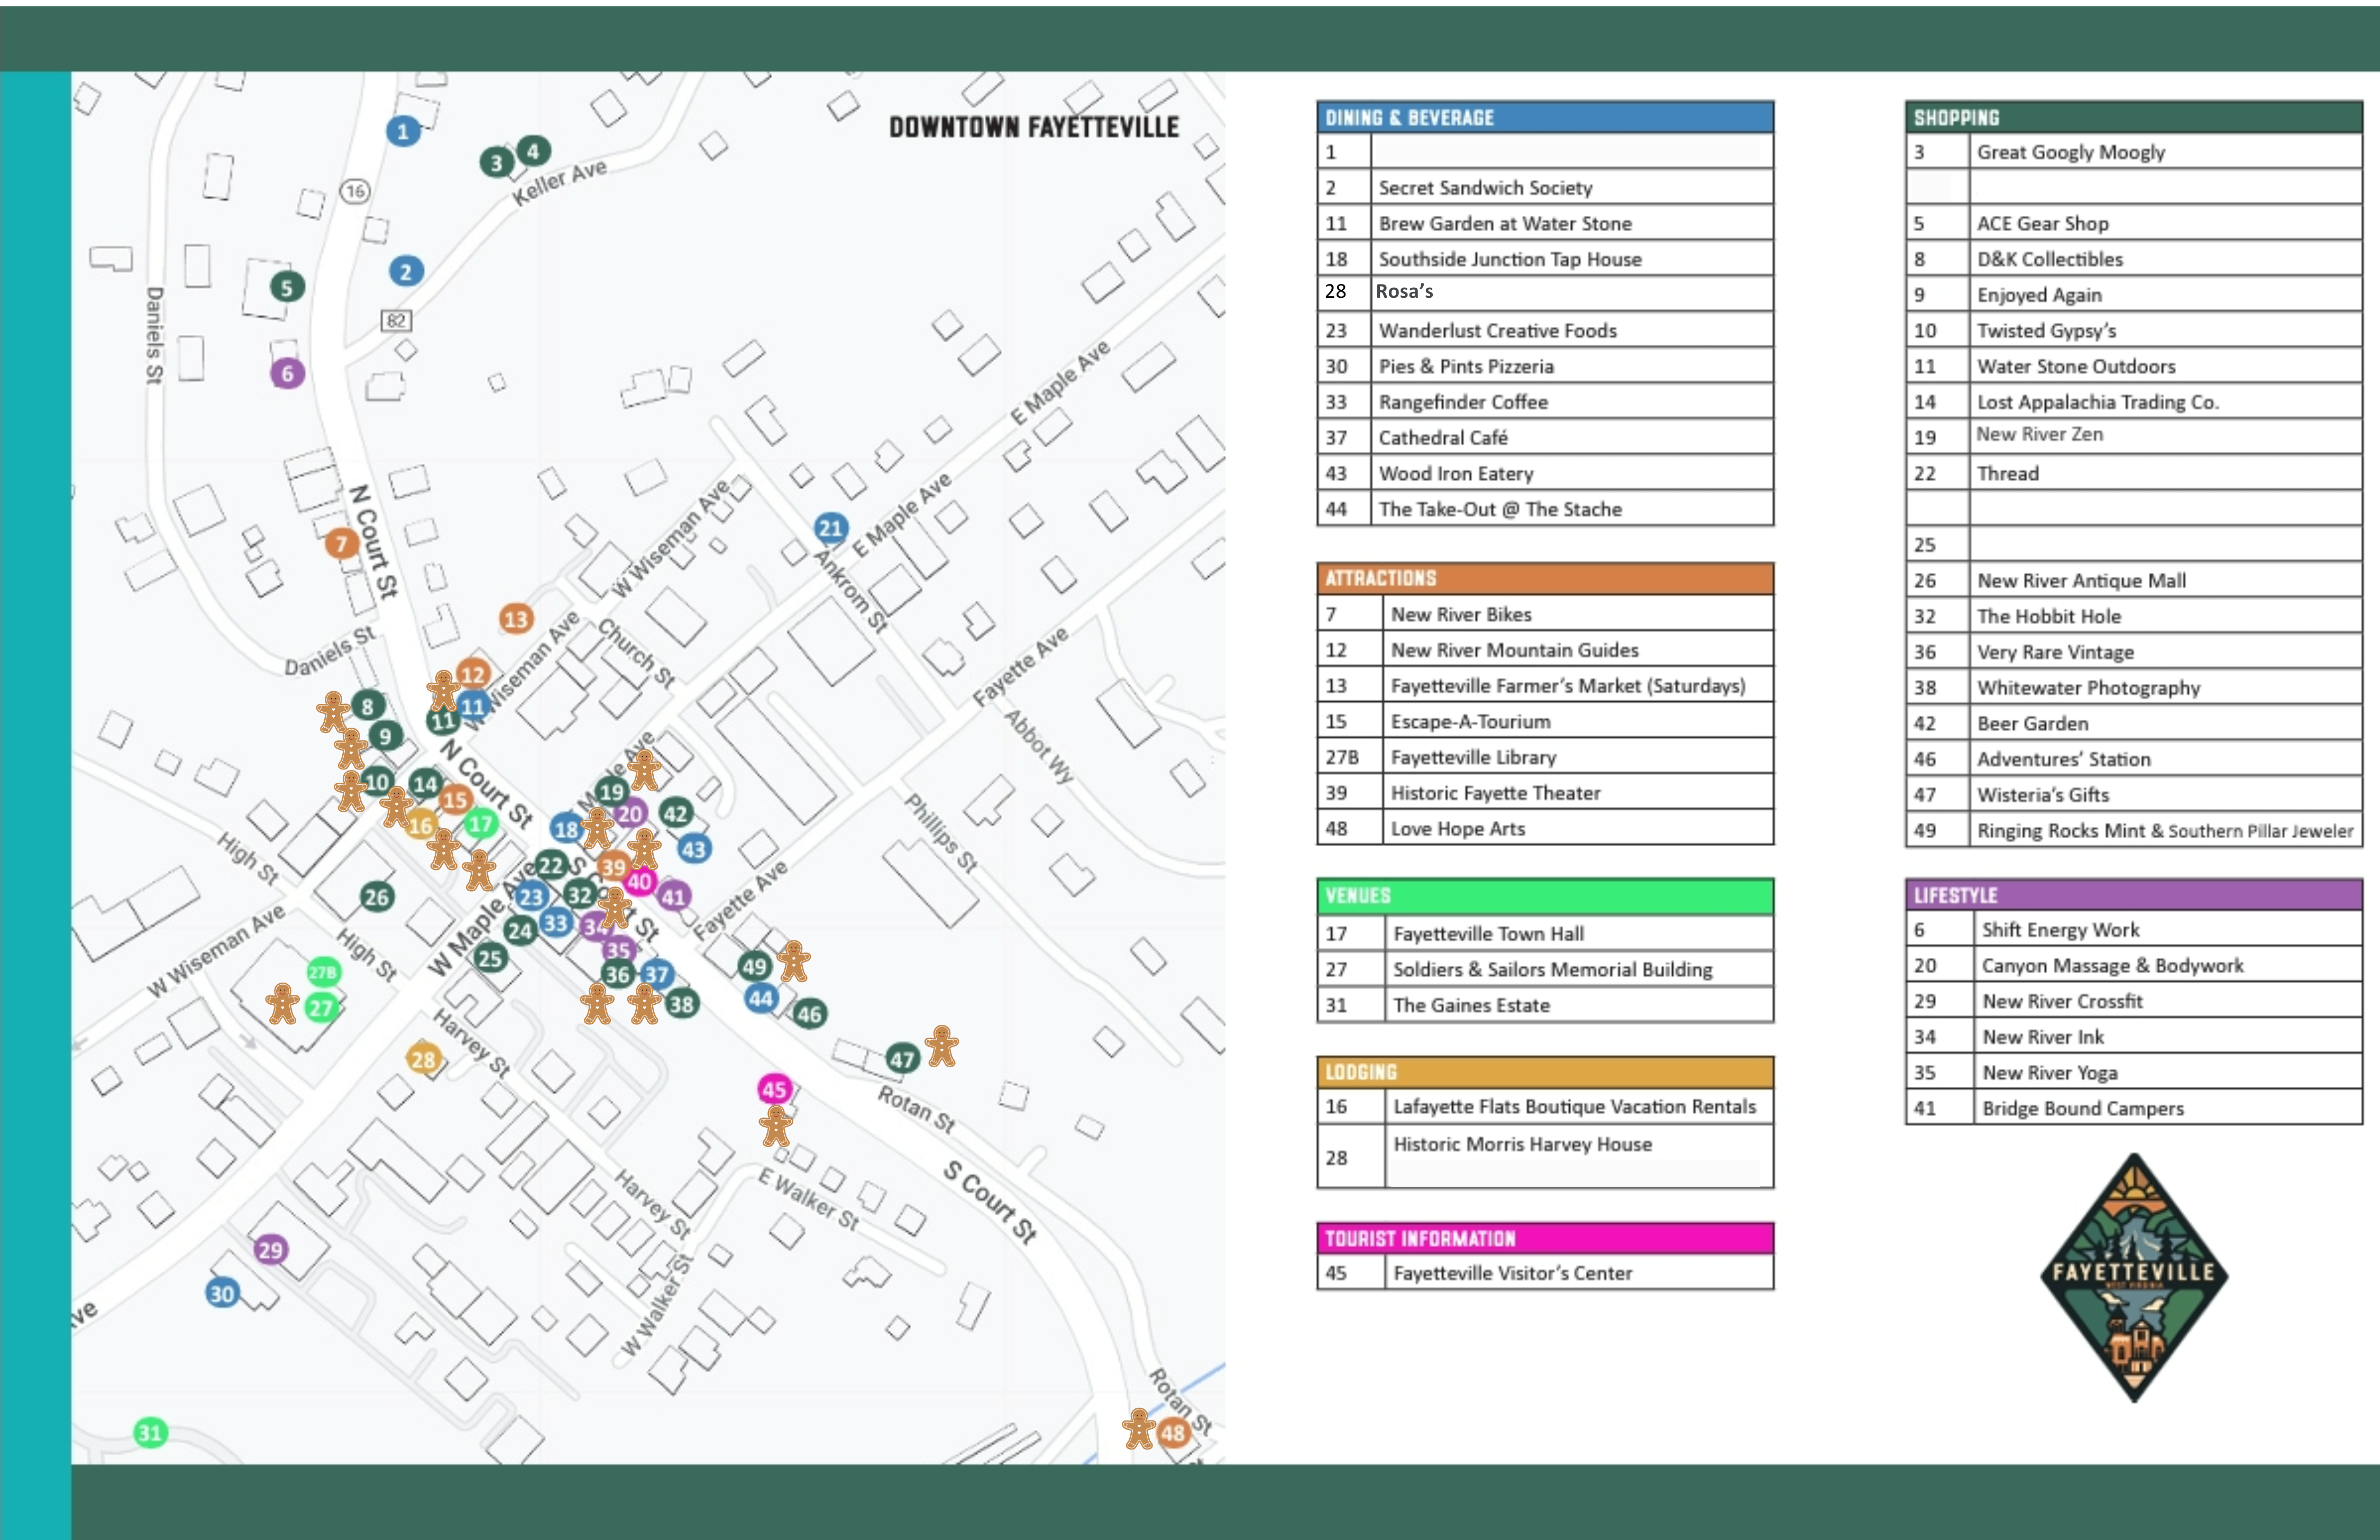The image size is (2380, 1540).
Task: Click purple map marker 29
Action: (x=270, y=1249)
